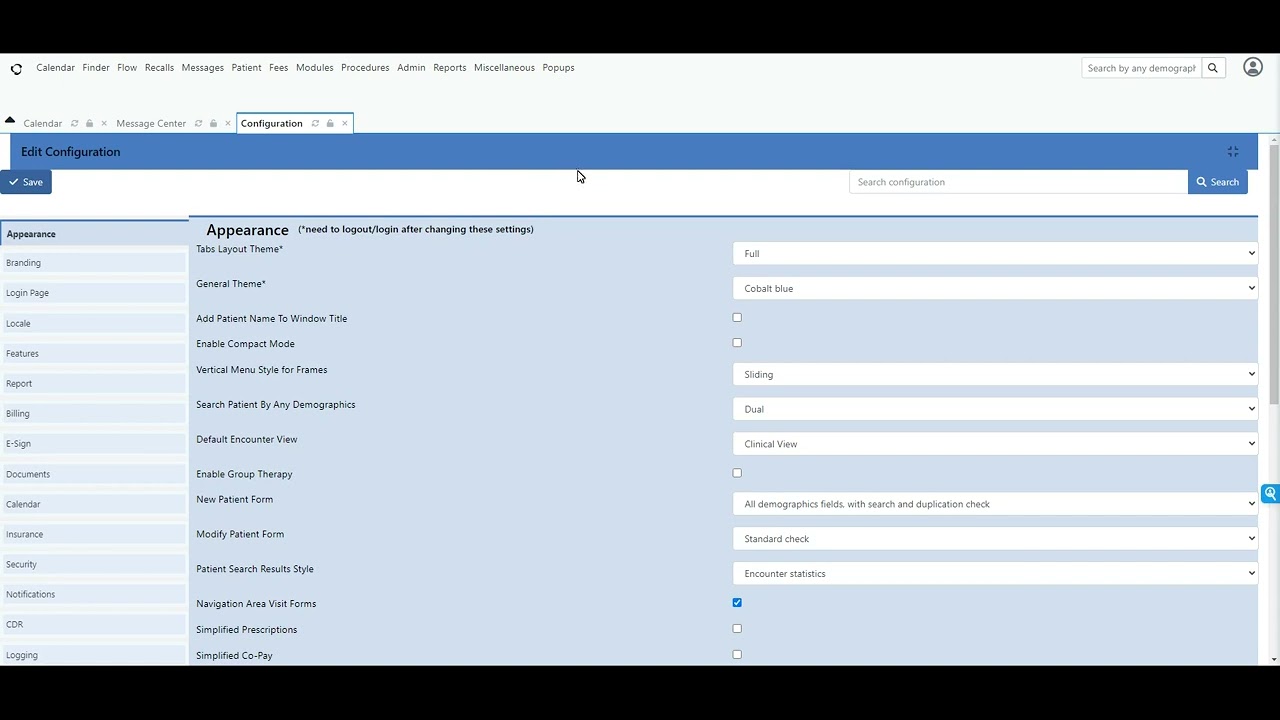Open the New Patient Form dropdown
The width and height of the screenshot is (1280, 720).
[x=995, y=504]
